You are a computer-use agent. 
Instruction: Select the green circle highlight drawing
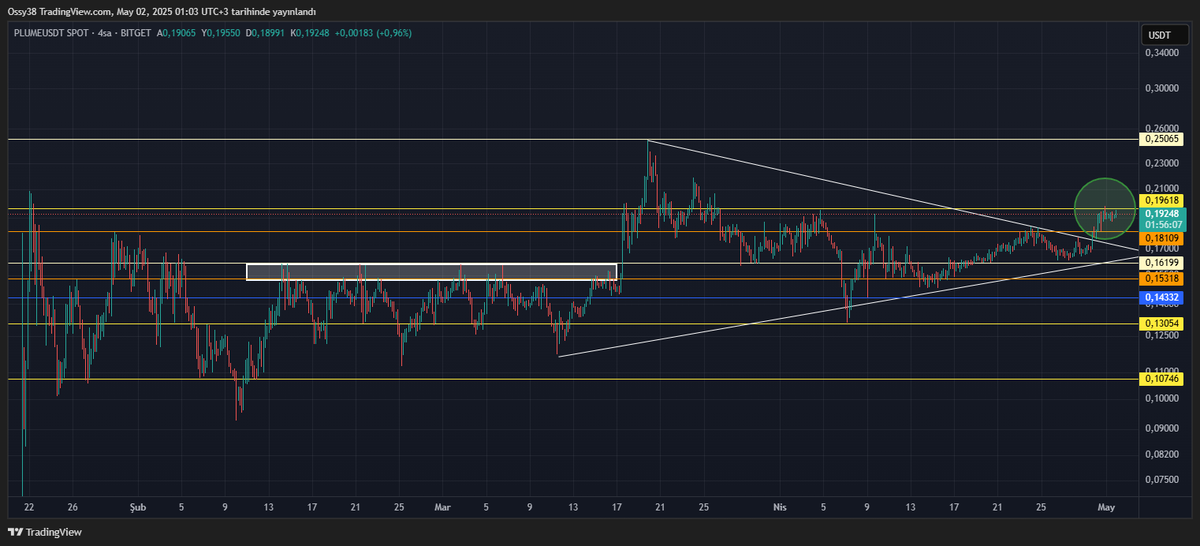[1106, 208]
